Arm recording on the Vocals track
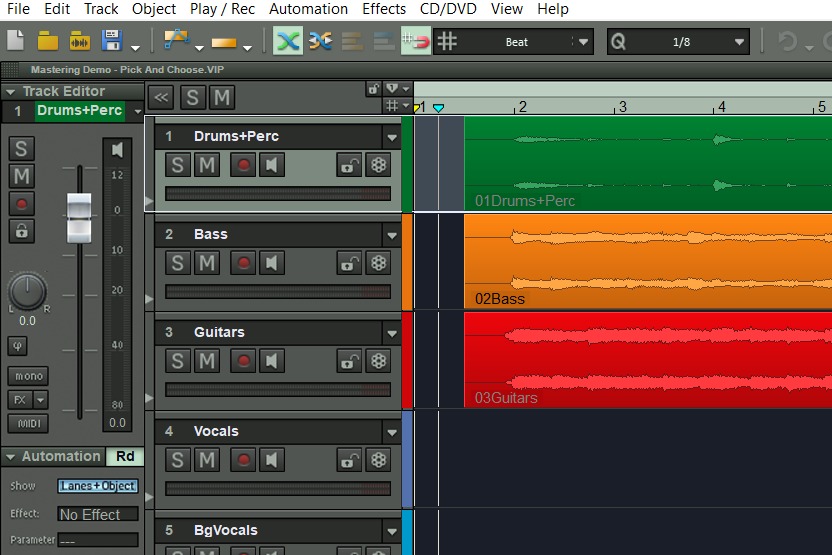Screen dimensions: 832x555 pyautogui.click(x=244, y=459)
